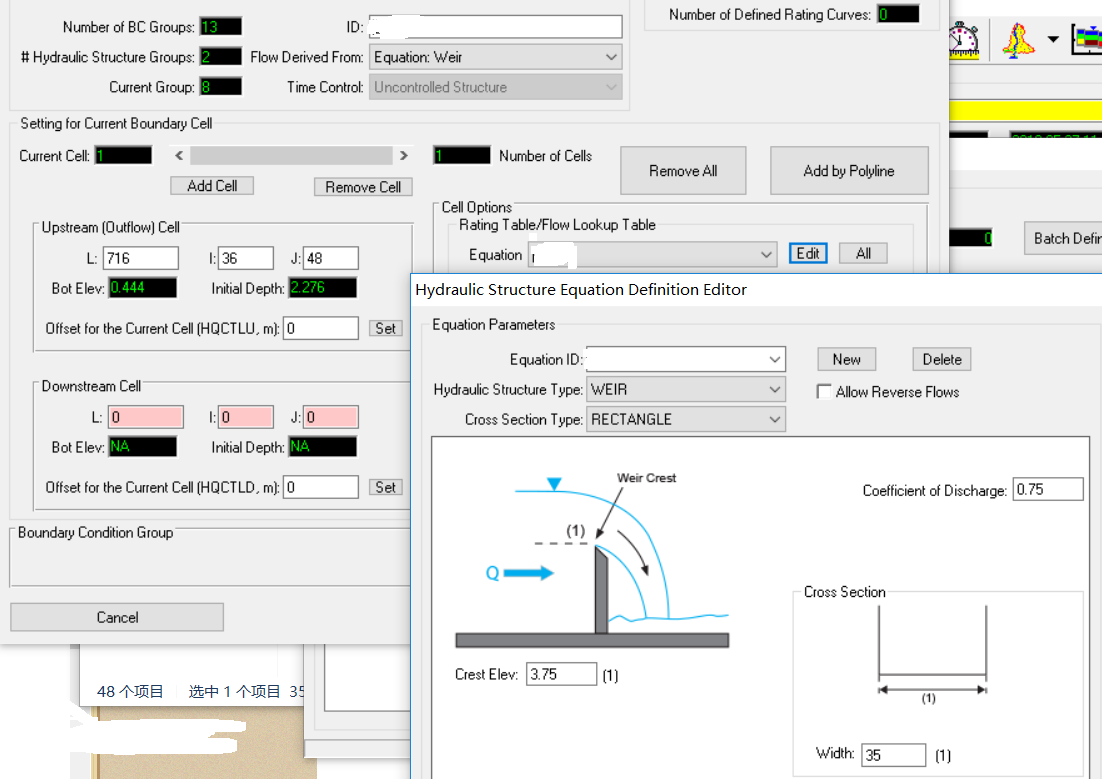Expand the Equation dropdown in Cell Options
The width and height of the screenshot is (1102, 779).
click(x=652, y=255)
